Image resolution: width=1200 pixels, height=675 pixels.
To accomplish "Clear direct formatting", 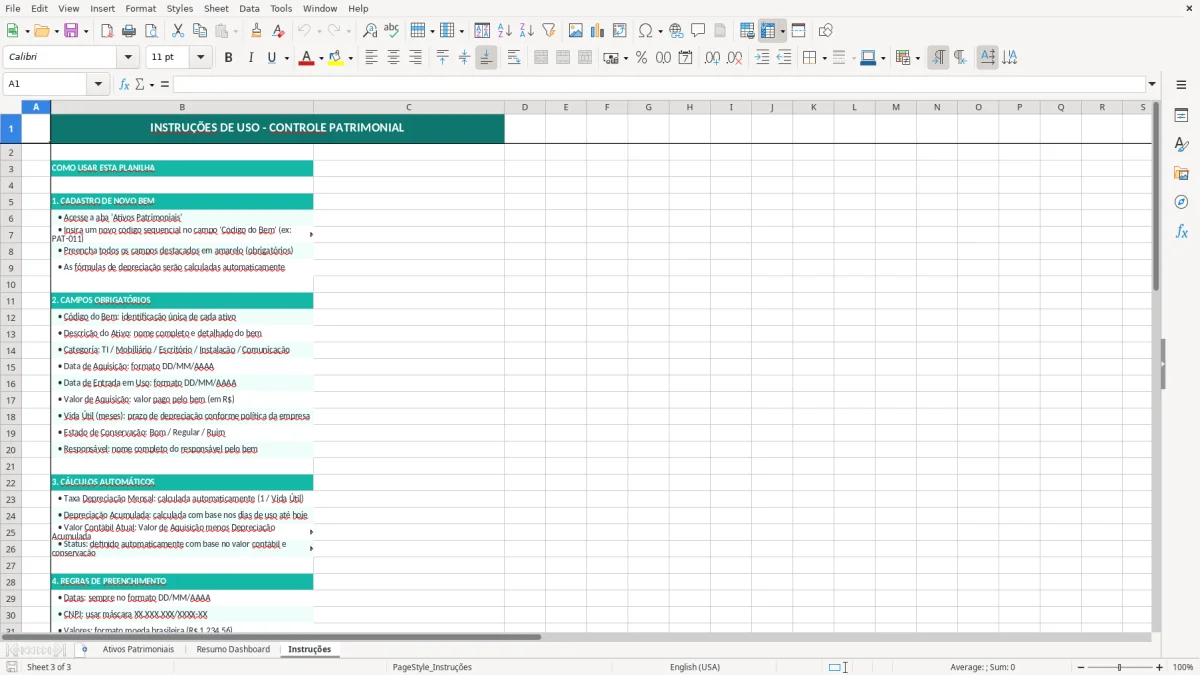I will point(278,31).
